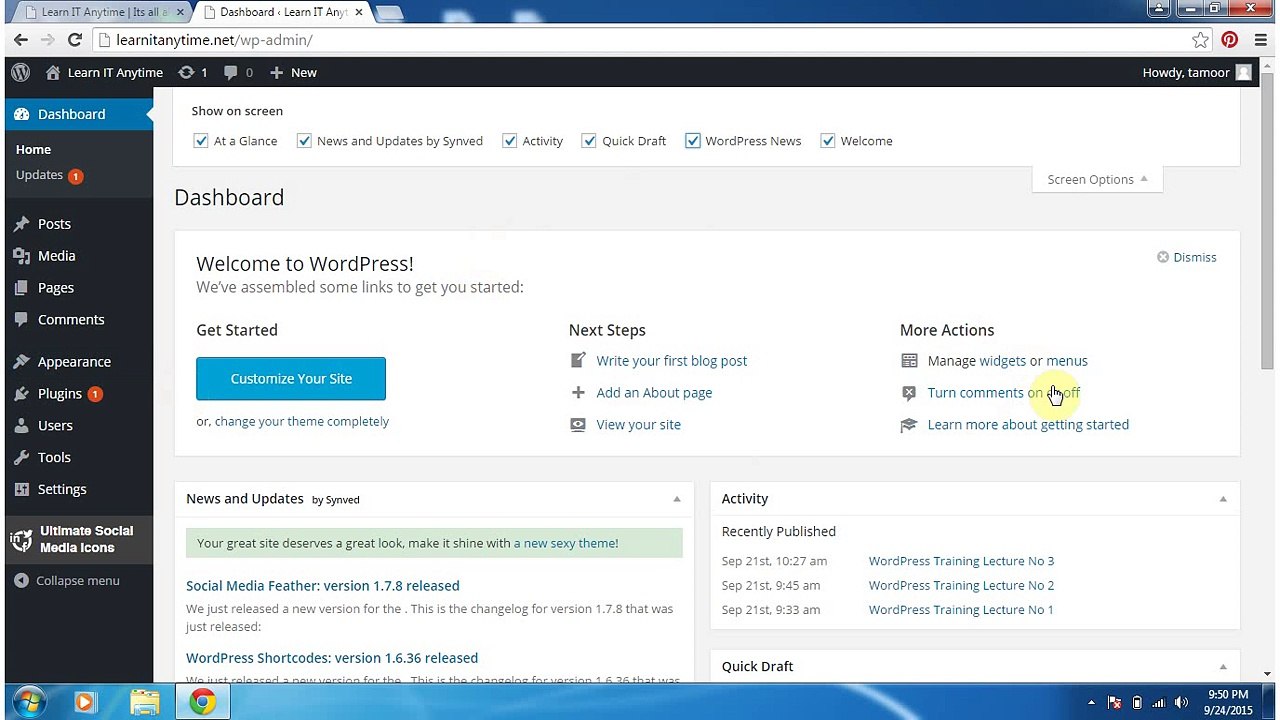Click the Plugins plug icon in sidebar
This screenshot has width=1280, height=720.
(21, 394)
